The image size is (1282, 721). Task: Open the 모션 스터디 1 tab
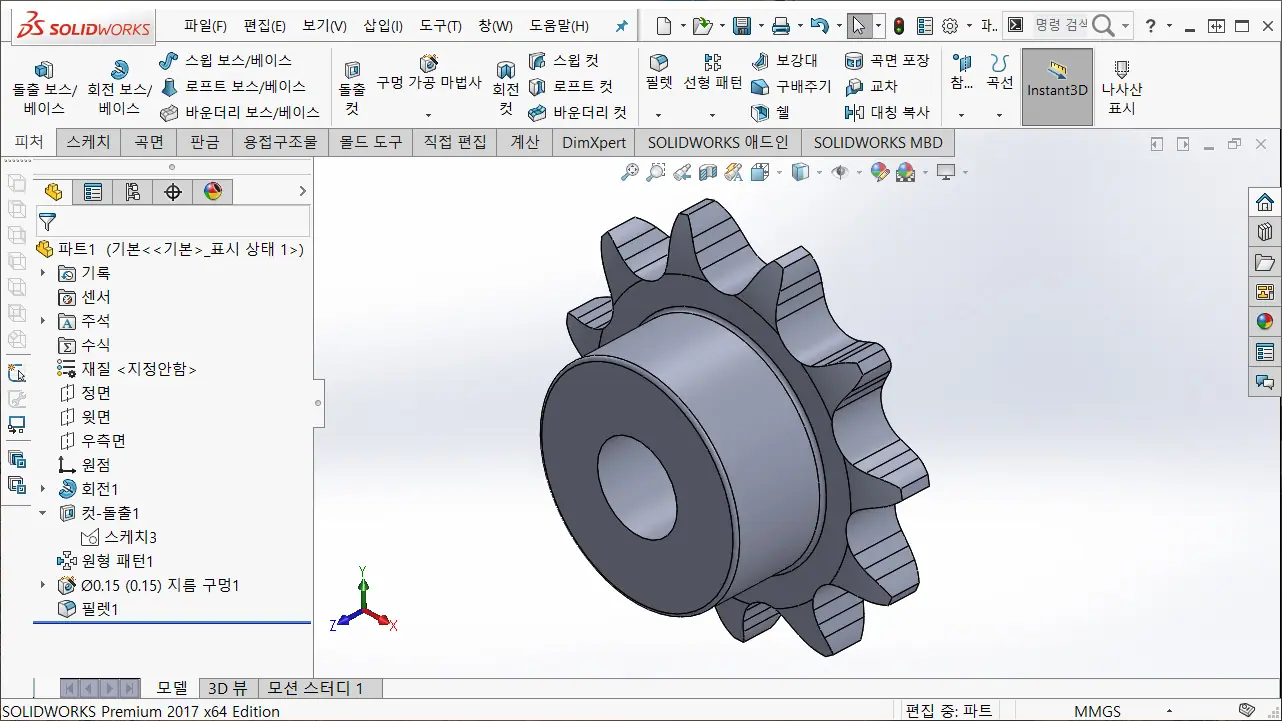[x=315, y=688]
